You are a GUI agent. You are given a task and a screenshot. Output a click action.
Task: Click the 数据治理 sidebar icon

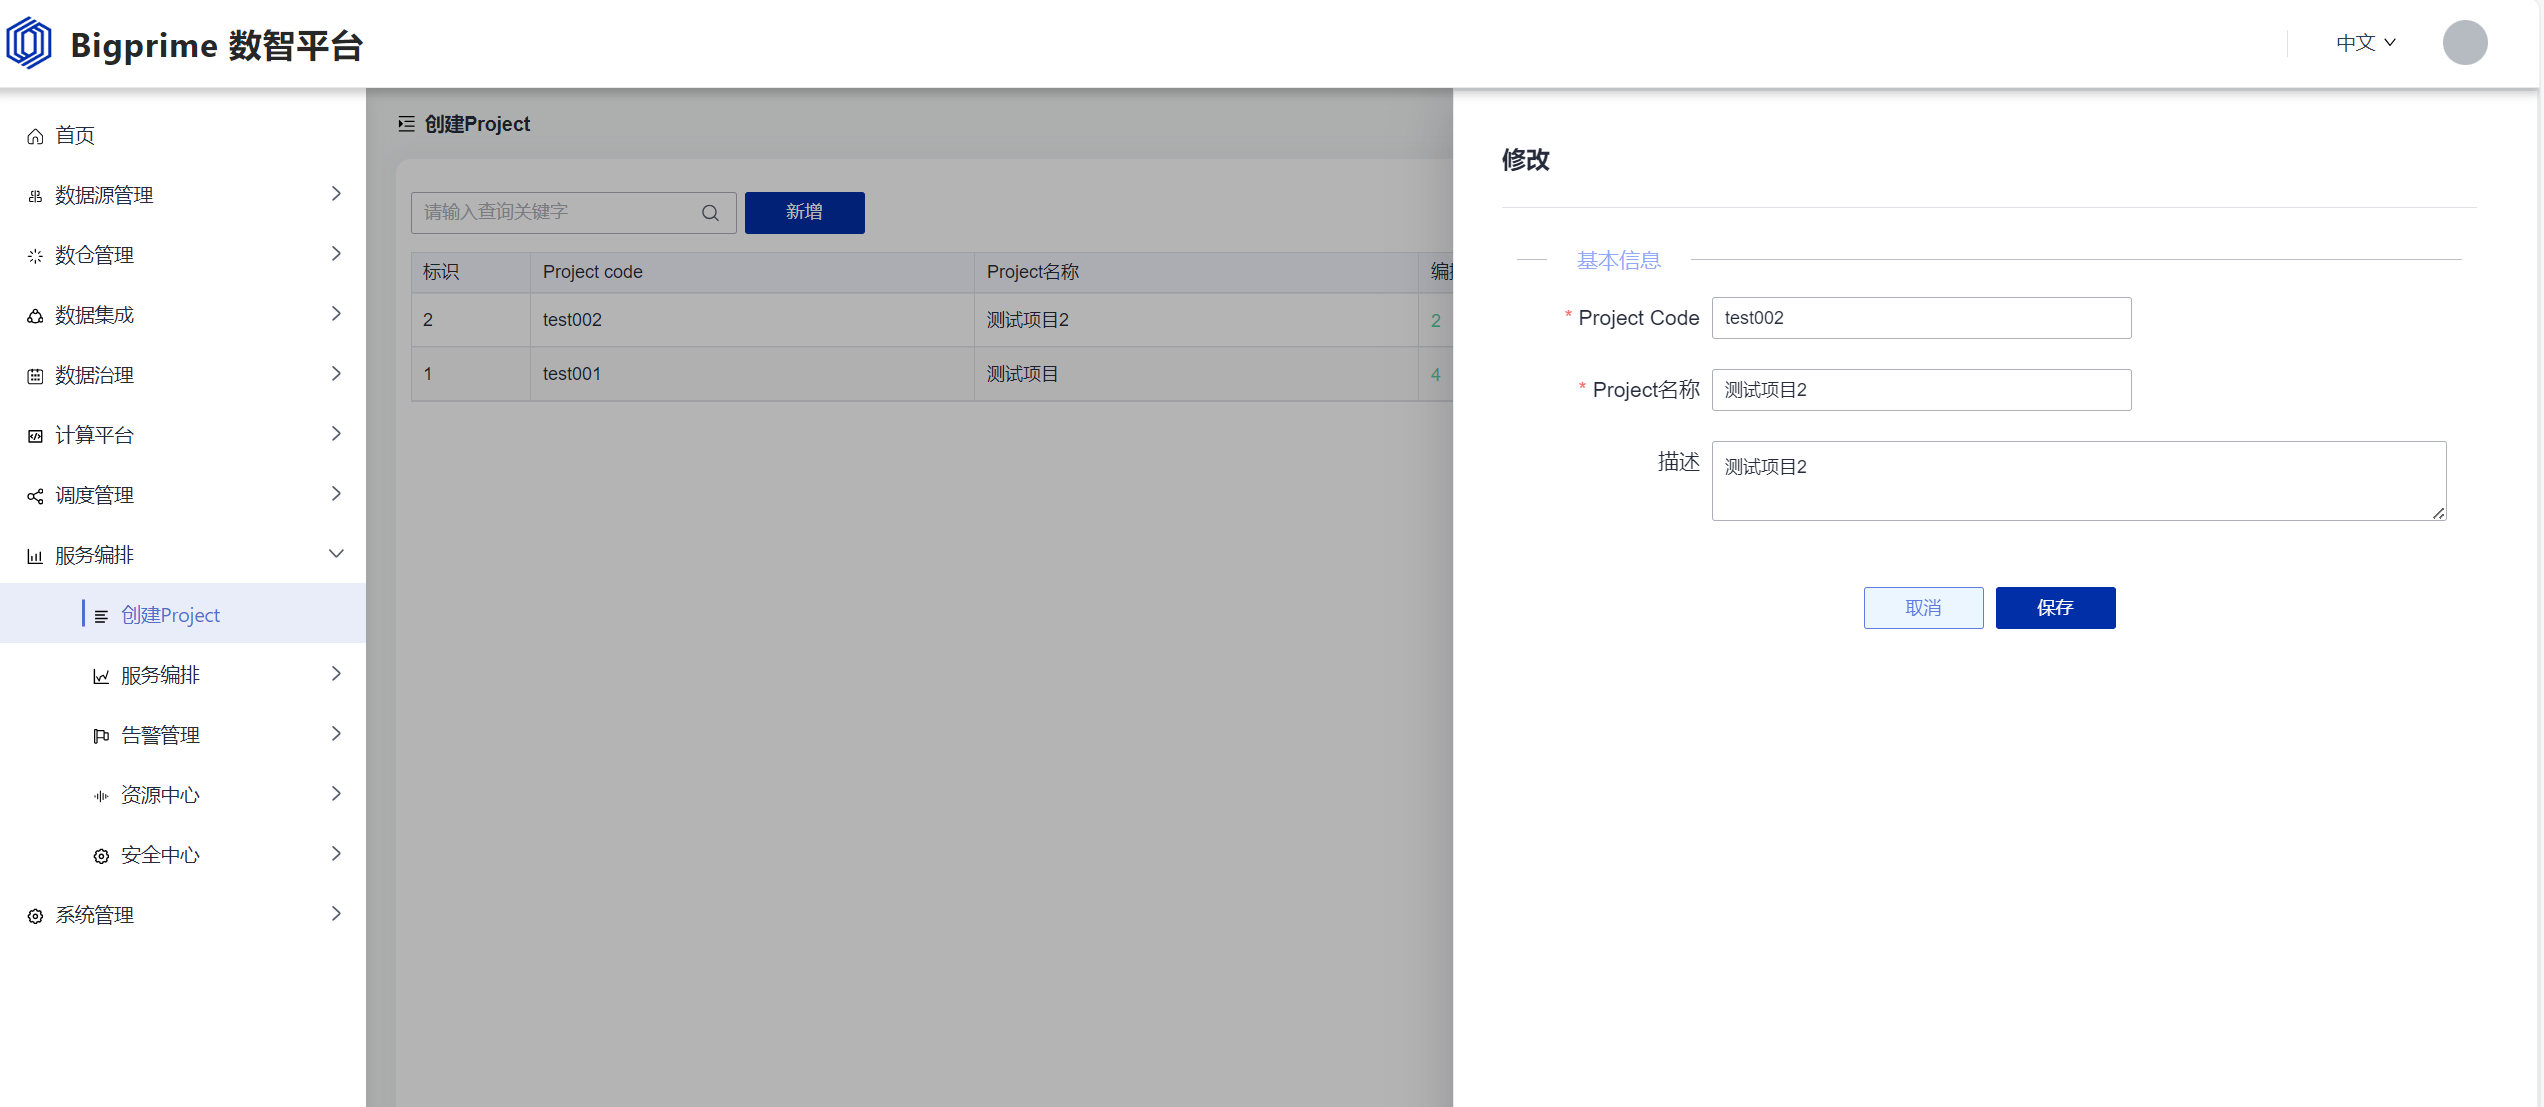click(35, 376)
